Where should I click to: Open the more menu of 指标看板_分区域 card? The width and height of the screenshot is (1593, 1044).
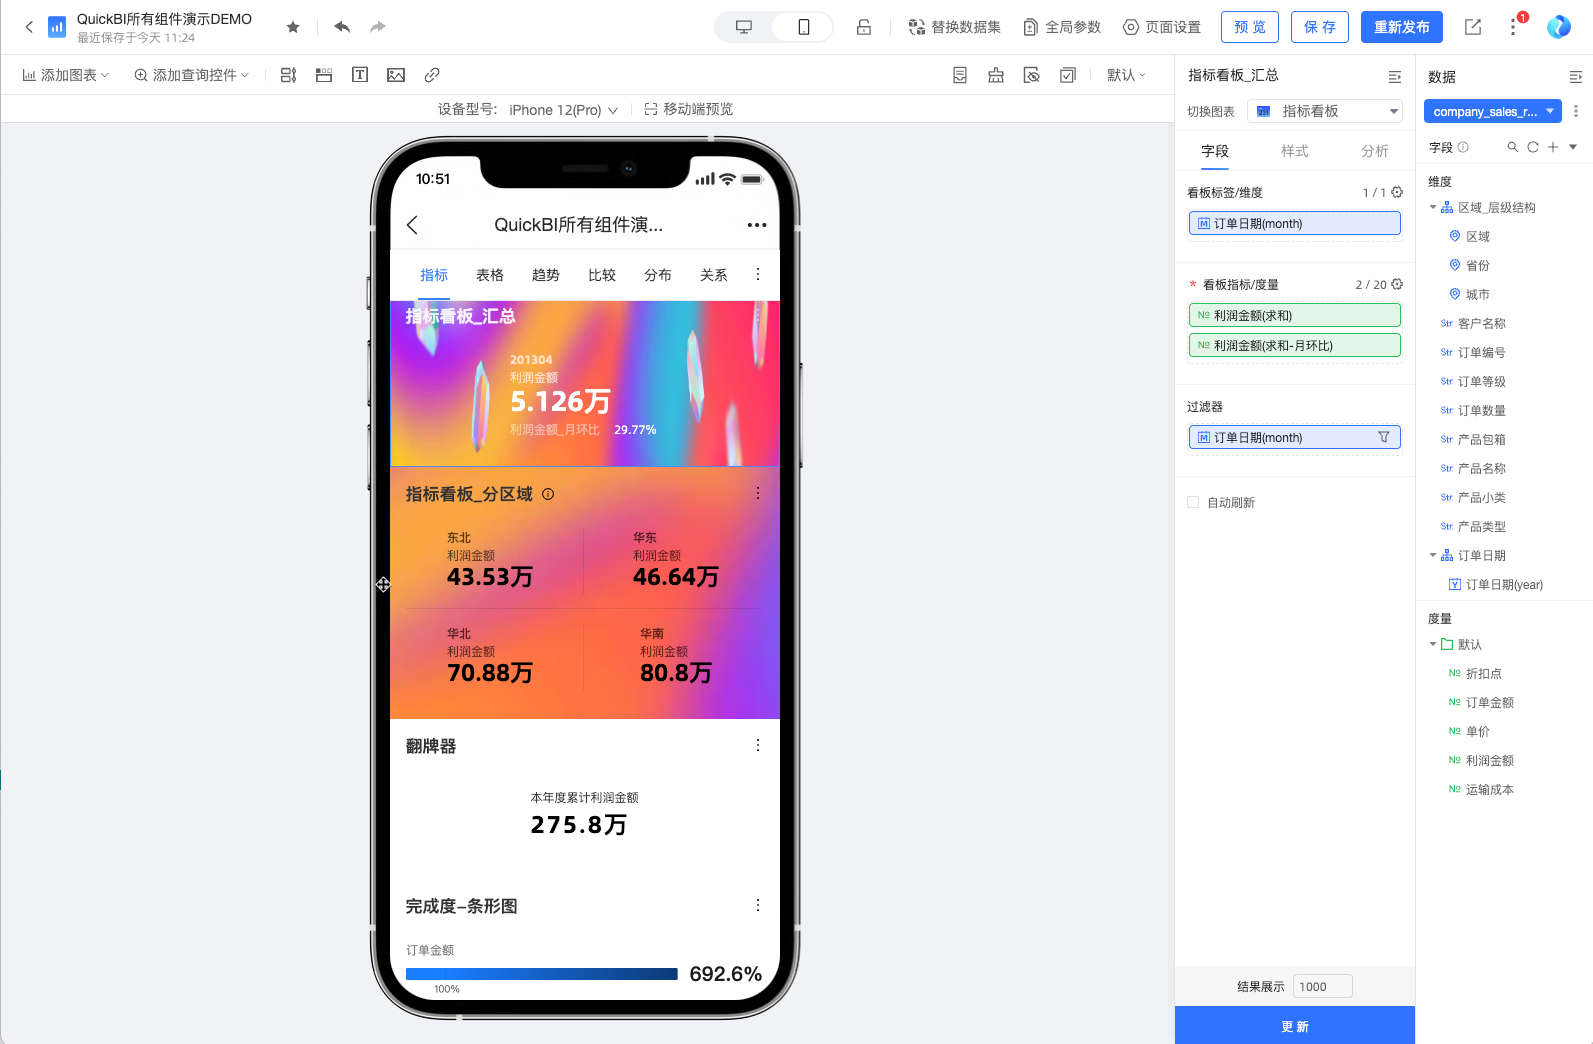coord(758,493)
